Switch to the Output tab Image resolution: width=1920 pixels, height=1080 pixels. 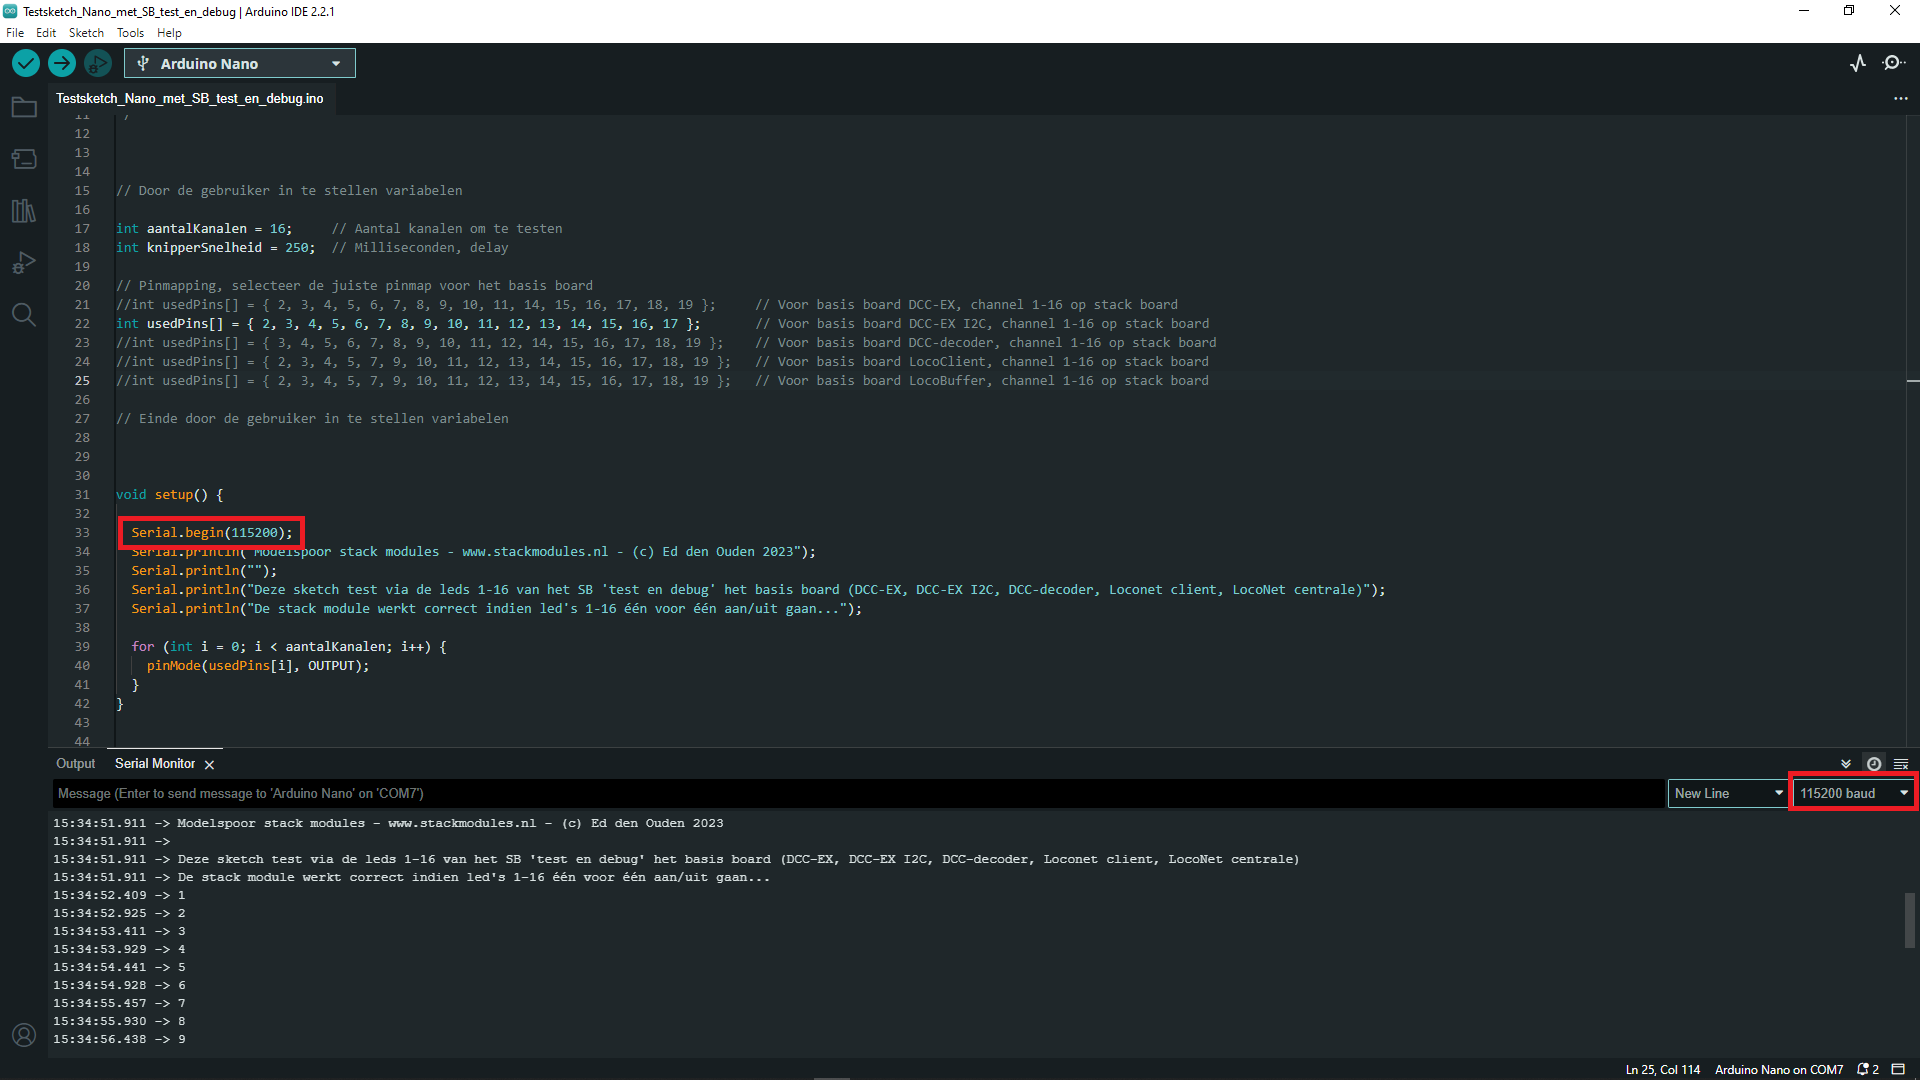coord(74,763)
